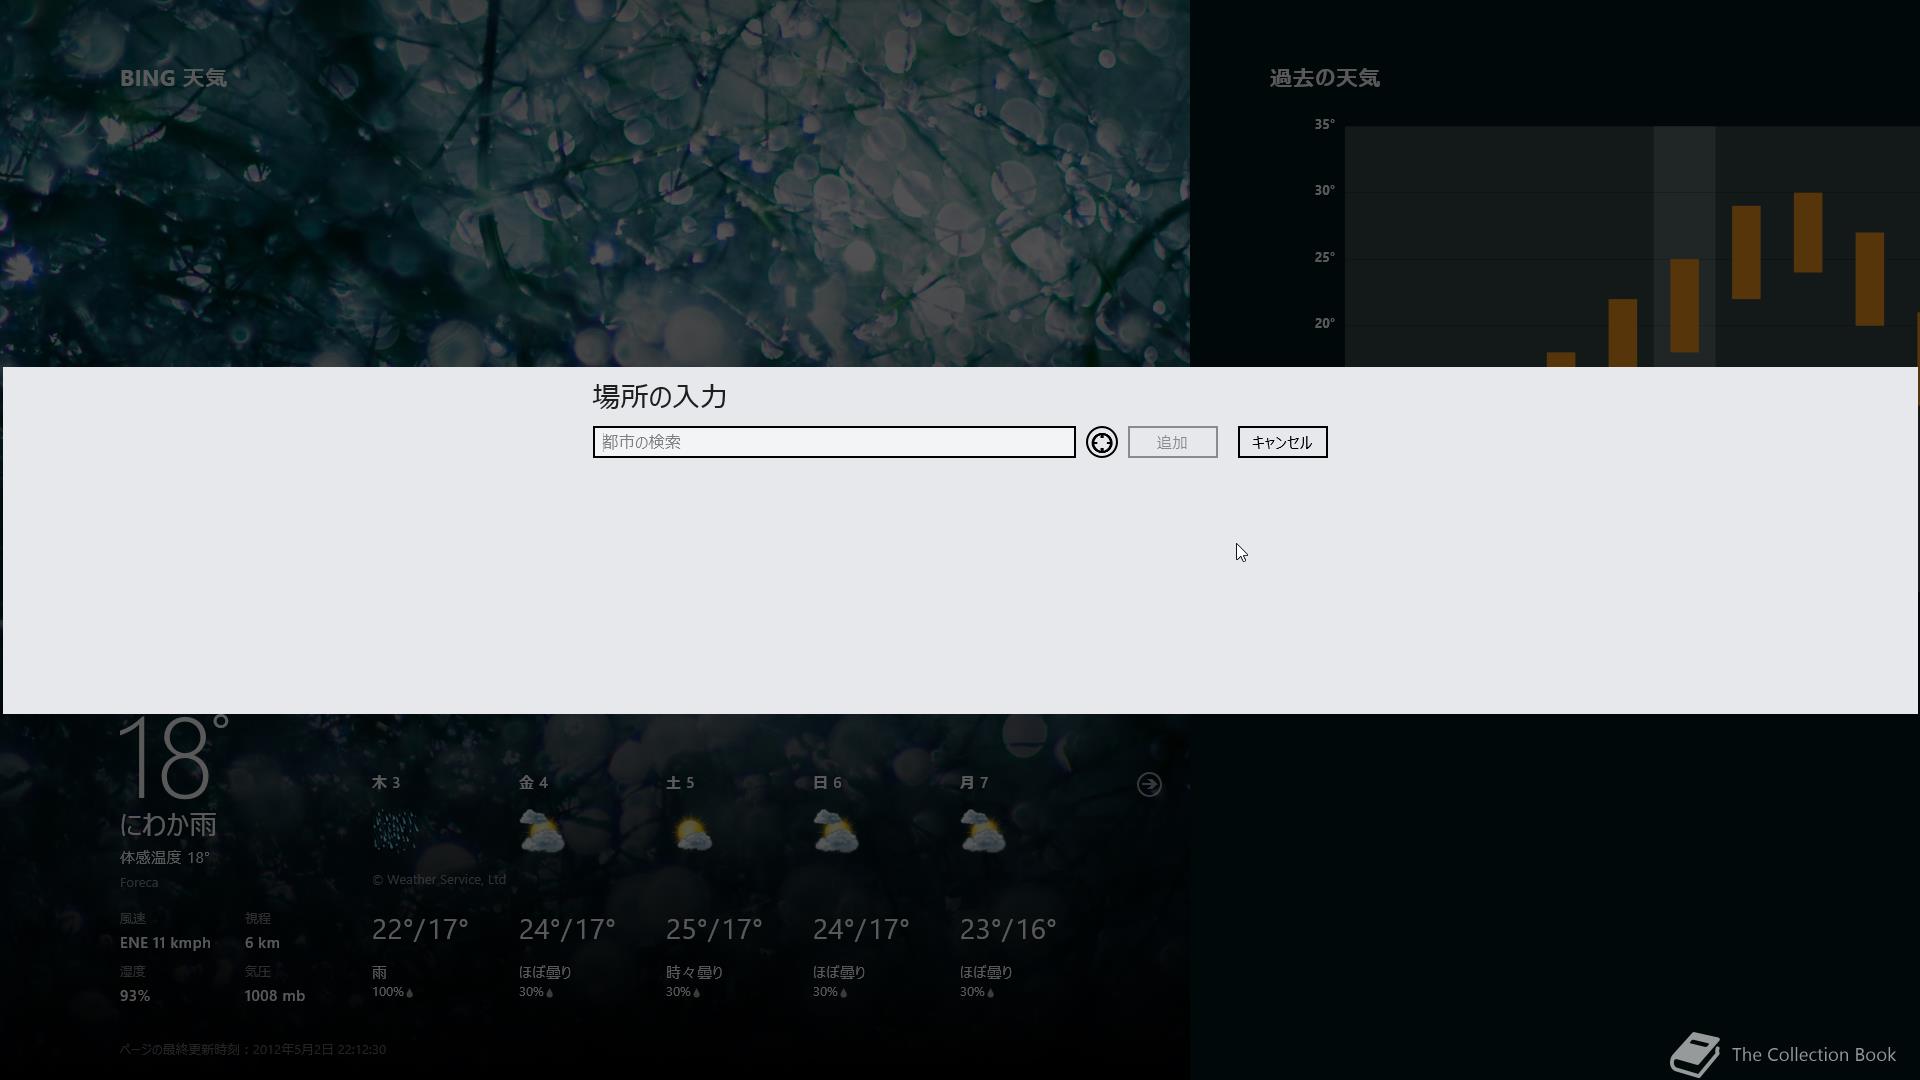Open the 過去の天気 section heading
1920x1080 pixels.
point(1325,78)
